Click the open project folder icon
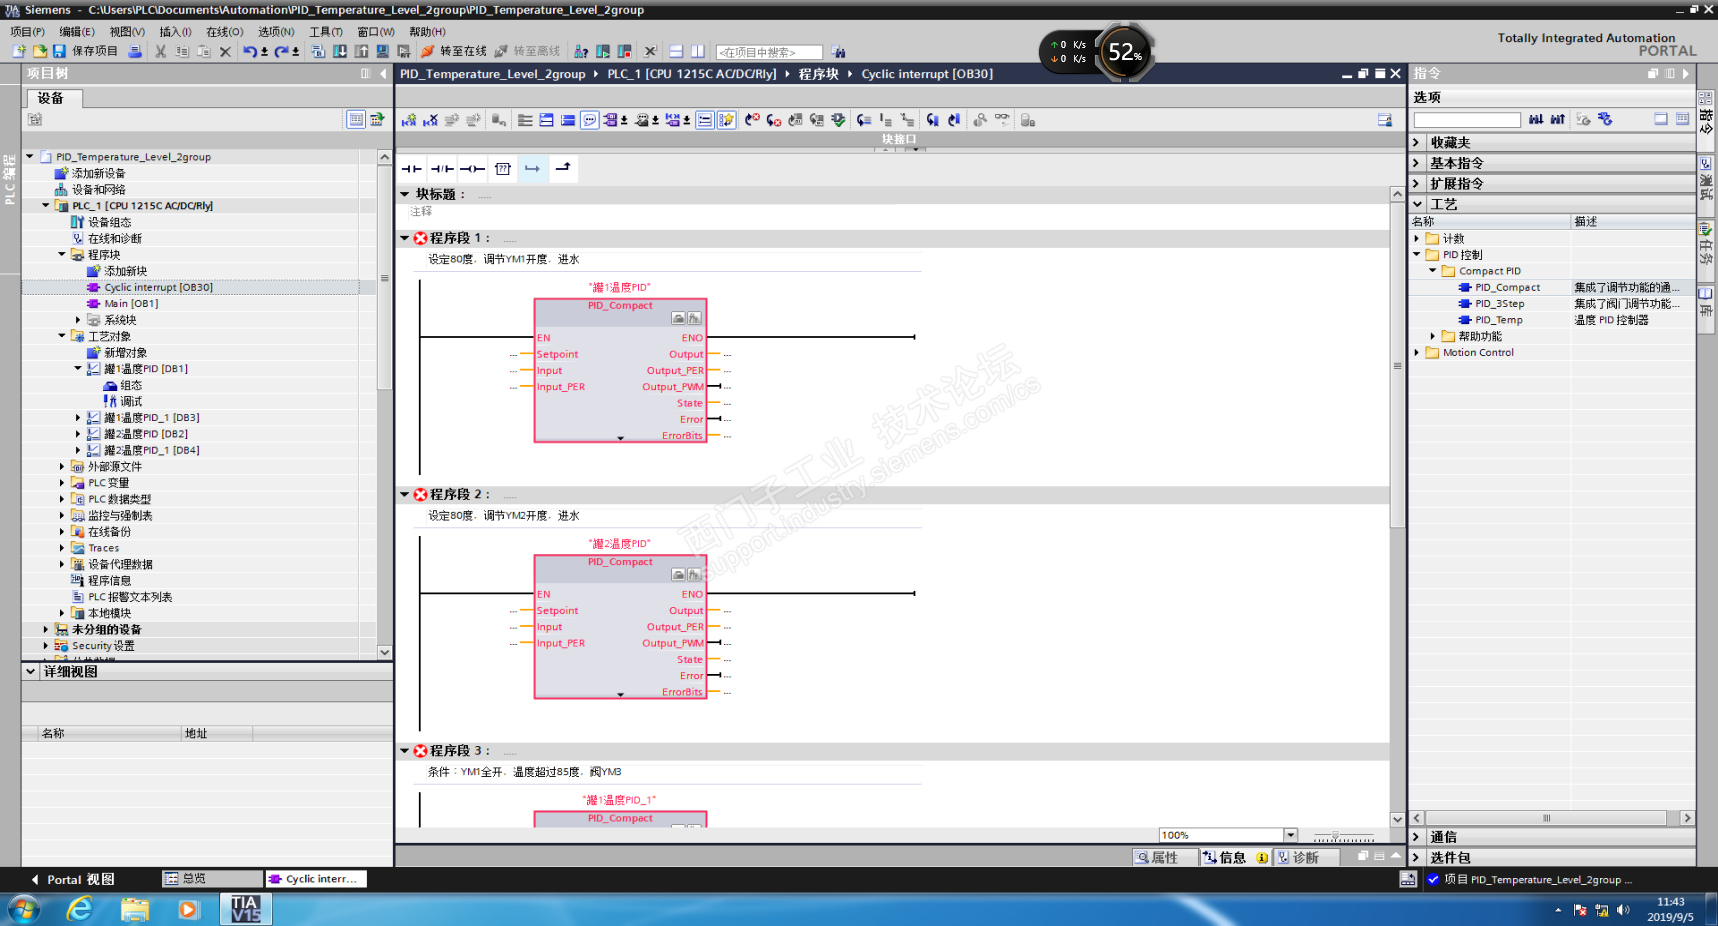The width and height of the screenshot is (1718, 926). click(x=39, y=51)
